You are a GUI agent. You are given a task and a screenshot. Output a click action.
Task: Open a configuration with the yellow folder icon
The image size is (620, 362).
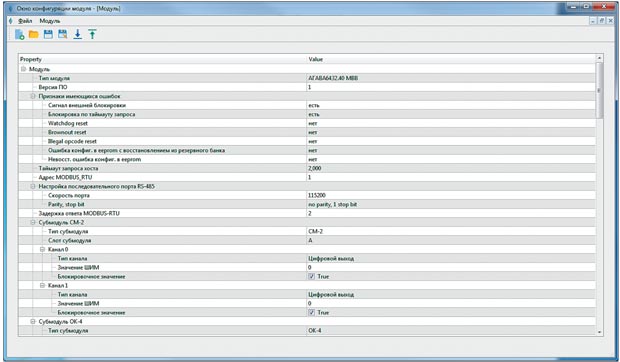34,35
